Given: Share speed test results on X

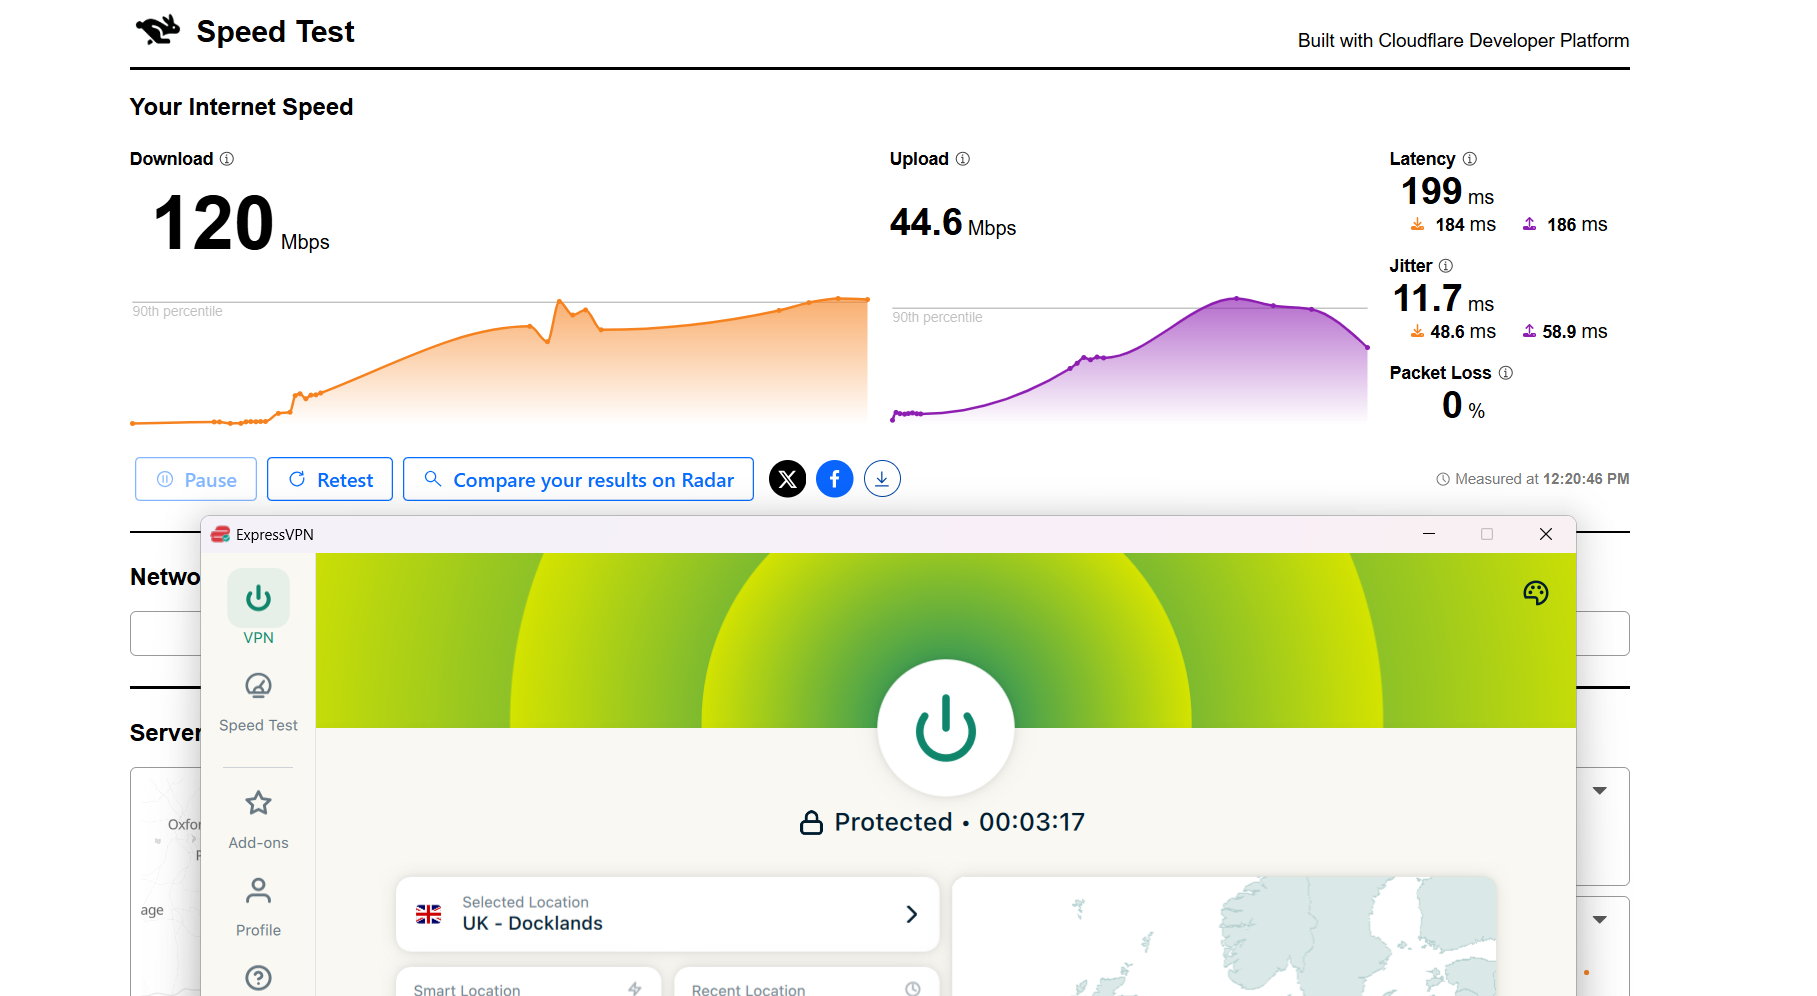Looking at the screenshot, I should click(x=787, y=479).
